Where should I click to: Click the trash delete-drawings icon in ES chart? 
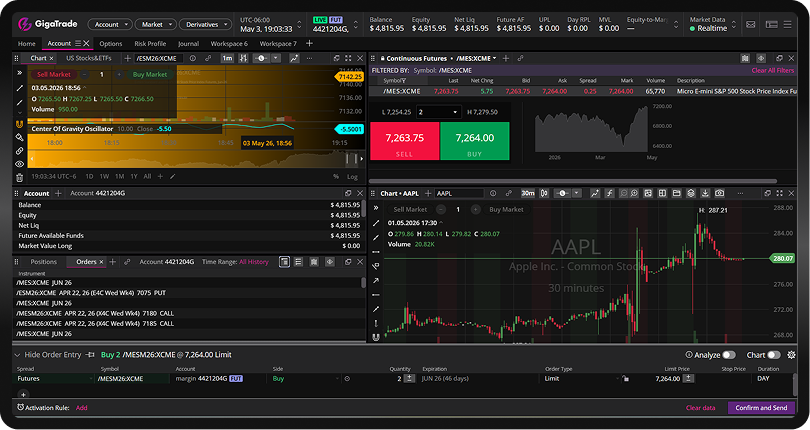coord(20,177)
